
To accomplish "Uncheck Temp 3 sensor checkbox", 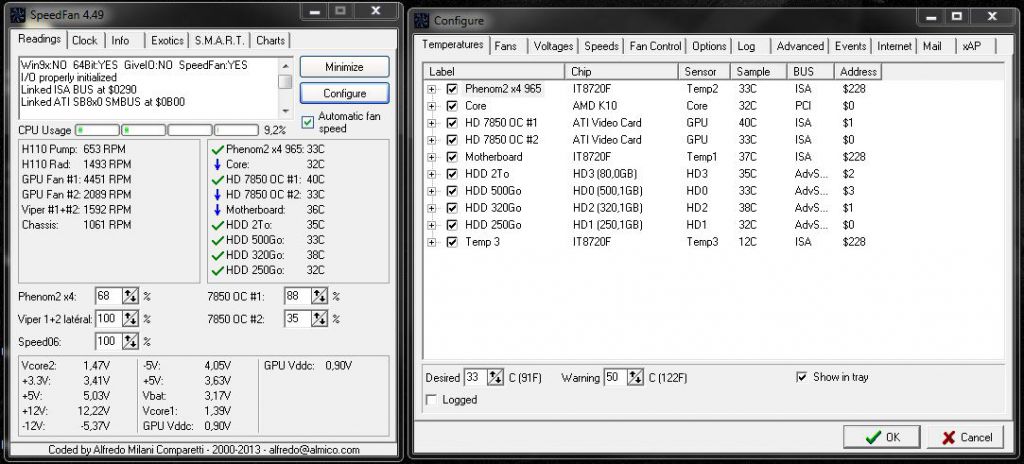I will (x=452, y=242).
